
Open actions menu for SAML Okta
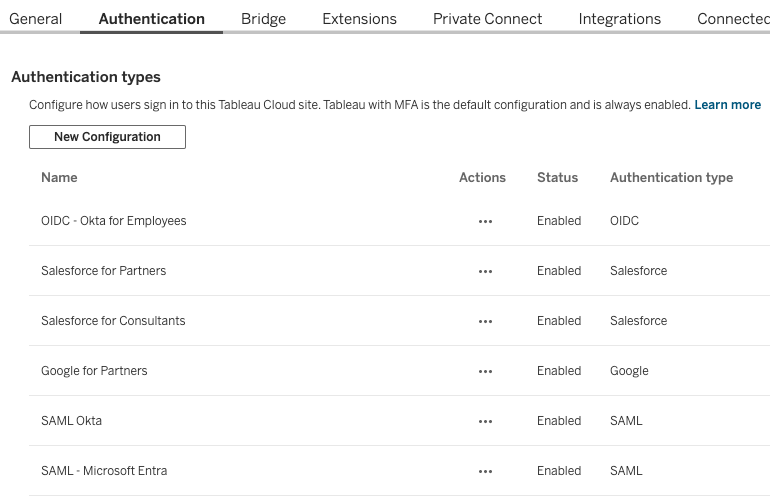coord(485,421)
